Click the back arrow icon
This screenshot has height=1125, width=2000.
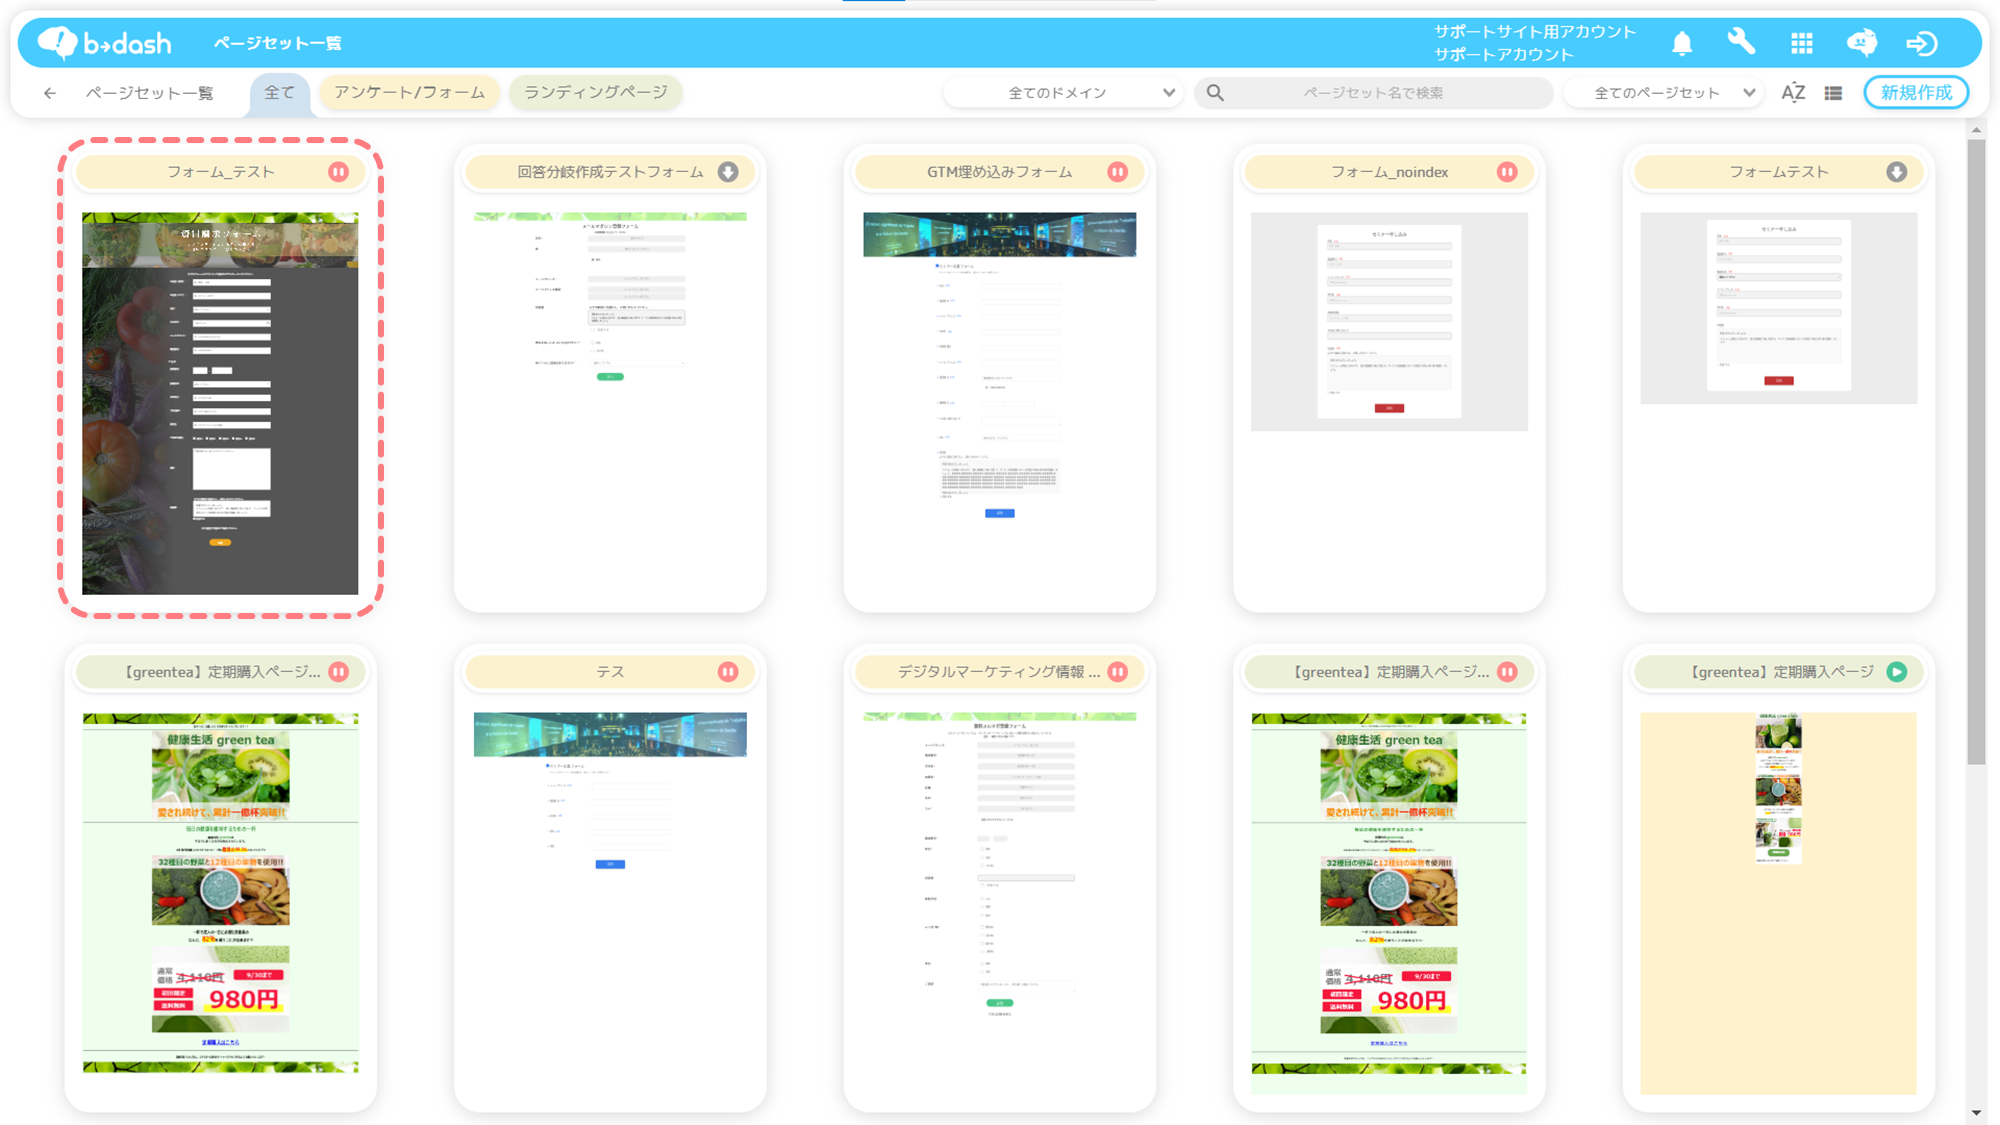point(49,93)
